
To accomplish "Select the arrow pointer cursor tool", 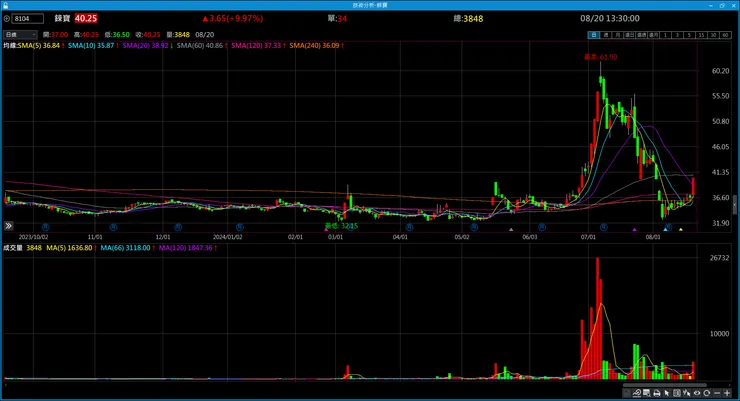I will tap(667, 393).
